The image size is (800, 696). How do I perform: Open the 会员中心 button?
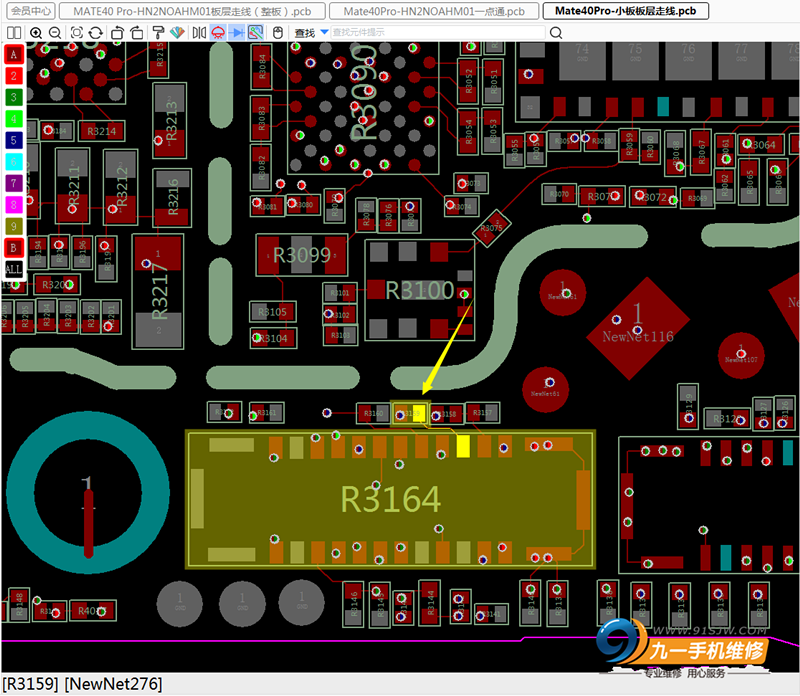(31, 11)
